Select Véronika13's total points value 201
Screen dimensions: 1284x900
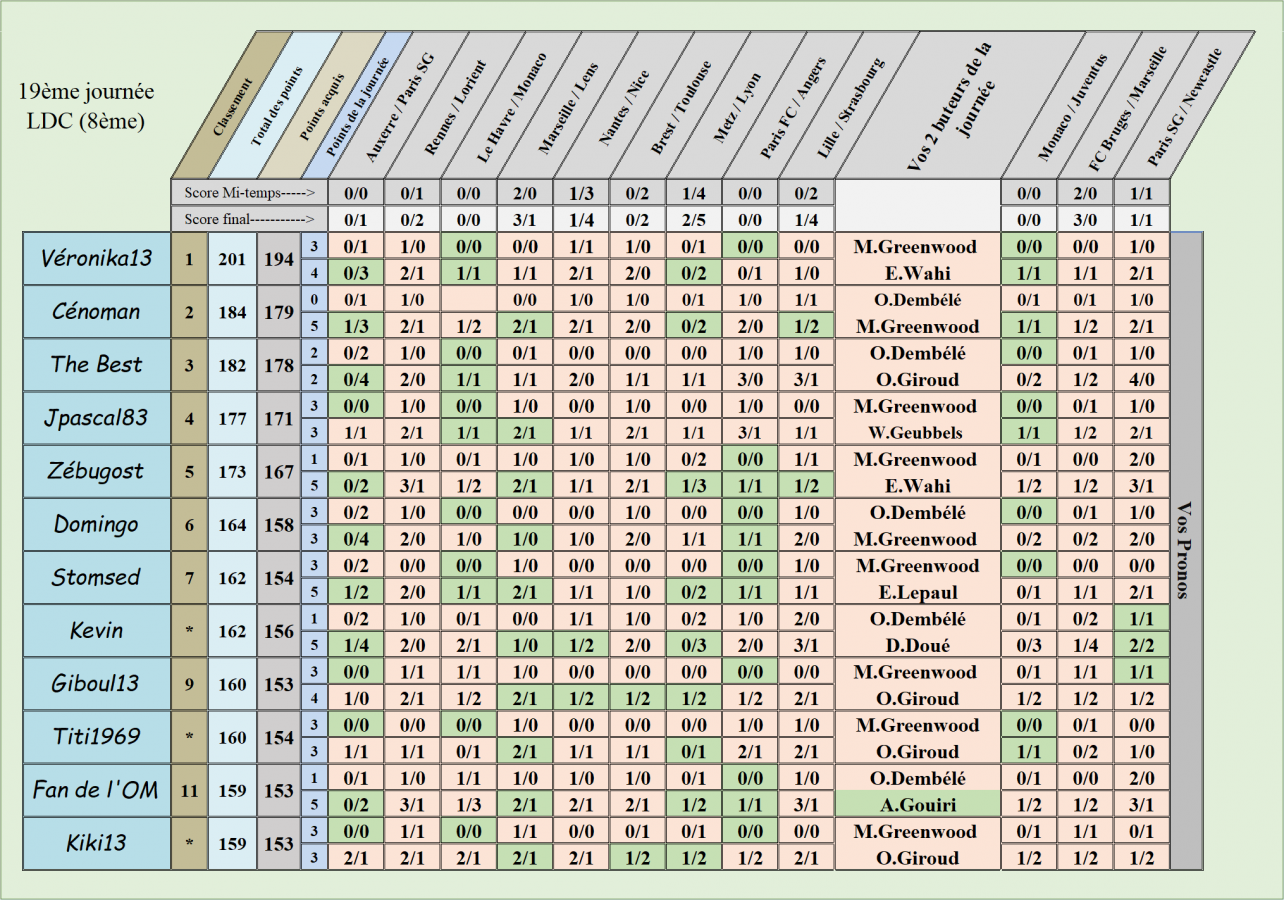point(232,259)
